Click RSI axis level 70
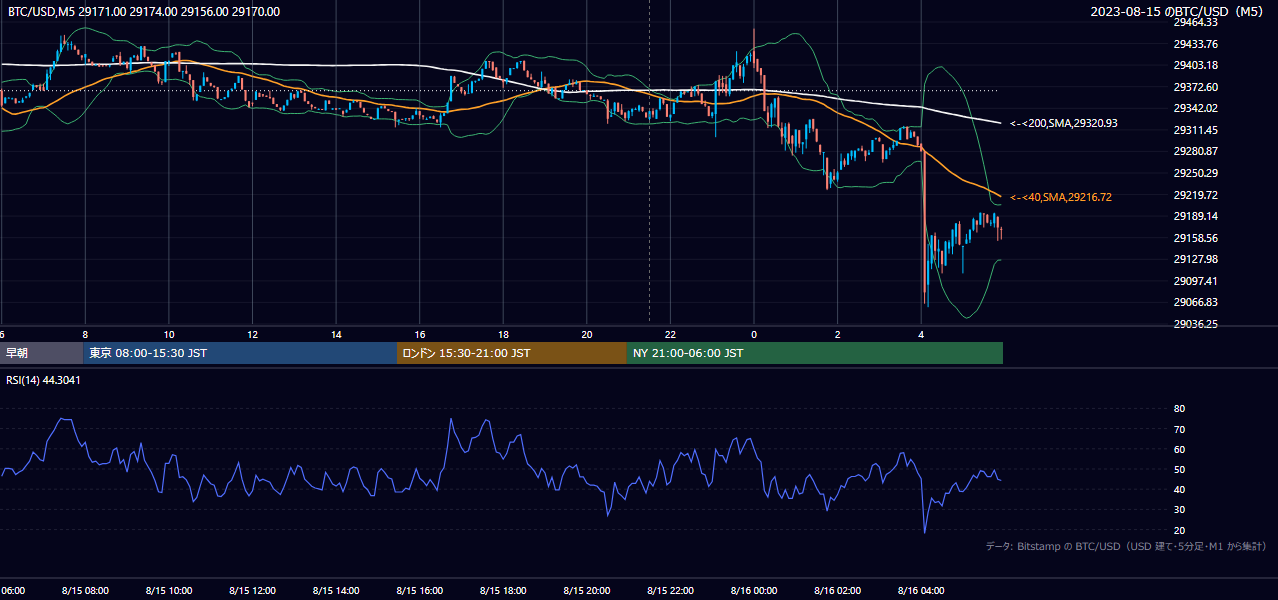 click(x=1179, y=429)
